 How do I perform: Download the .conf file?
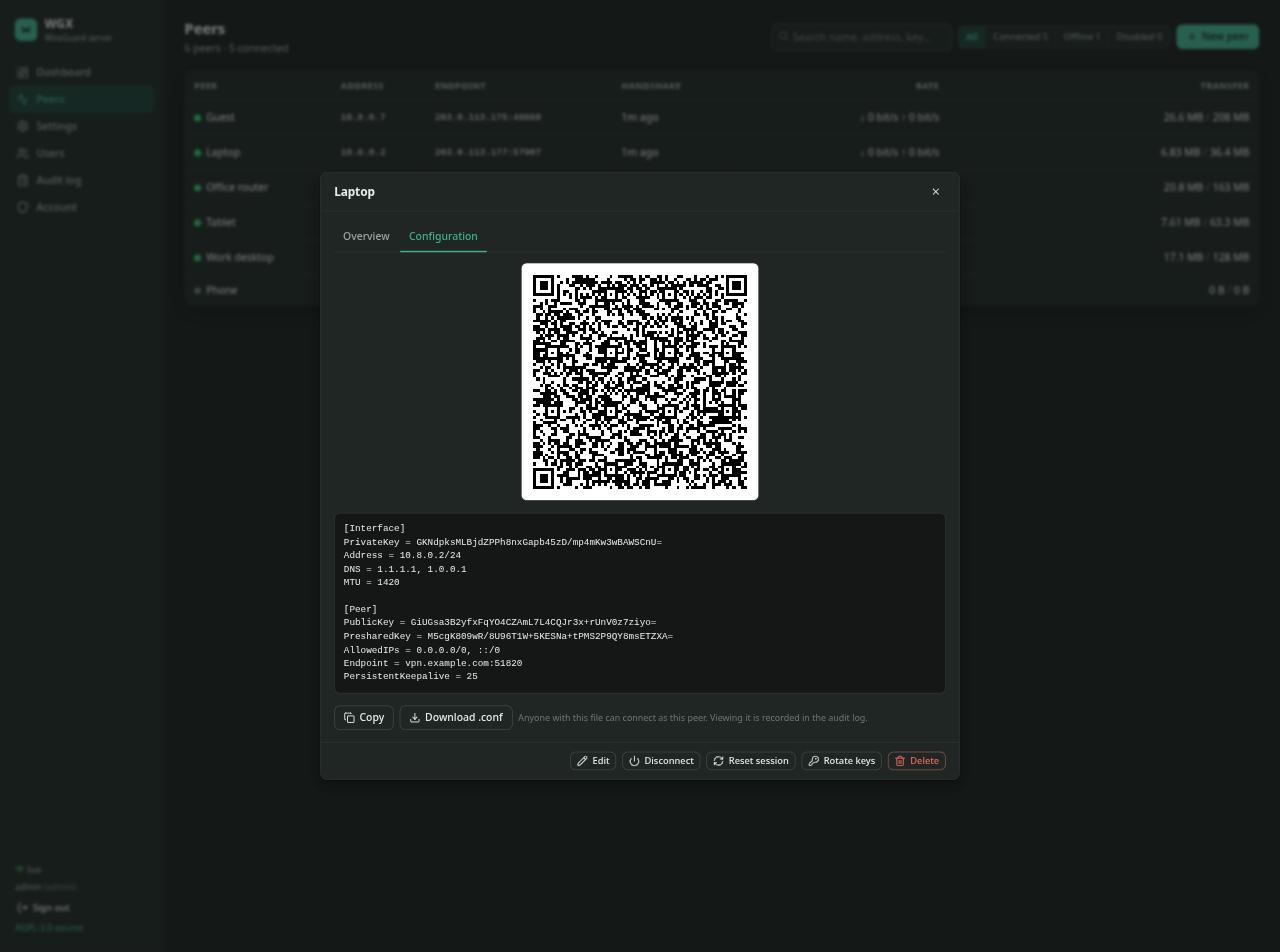tap(456, 718)
